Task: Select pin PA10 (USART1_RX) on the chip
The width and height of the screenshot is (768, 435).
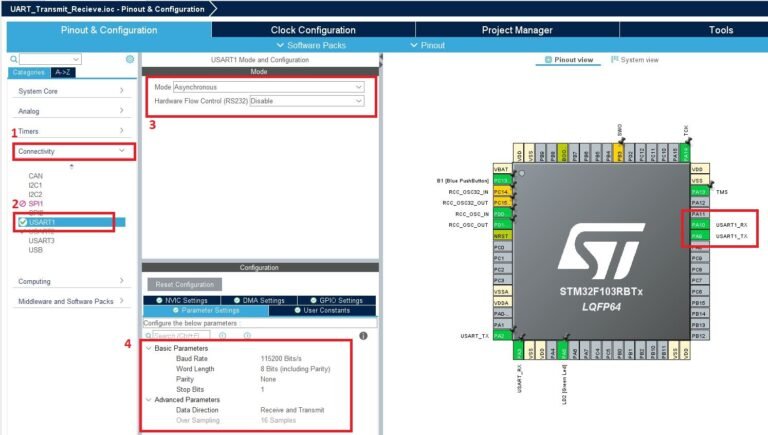Action: [x=698, y=225]
